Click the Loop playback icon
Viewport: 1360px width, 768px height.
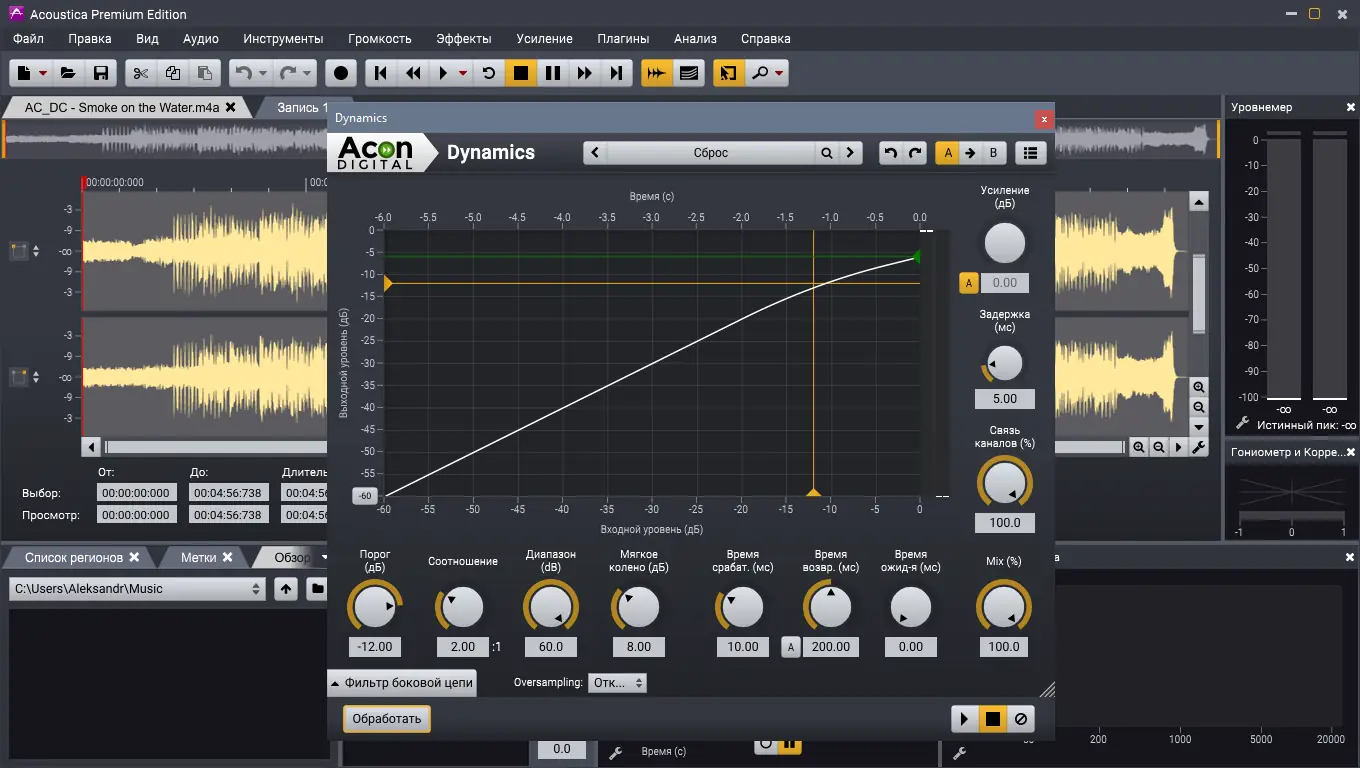coord(488,72)
